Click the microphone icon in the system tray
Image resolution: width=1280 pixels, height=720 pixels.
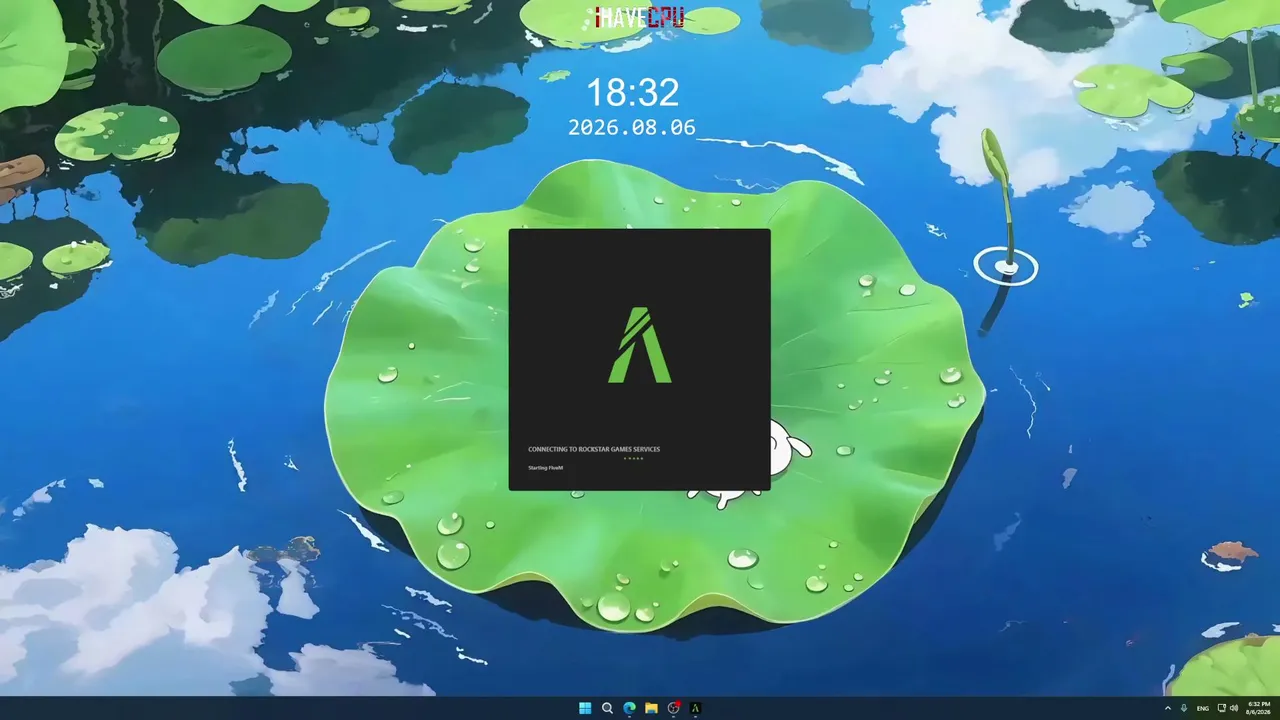[1184, 708]
